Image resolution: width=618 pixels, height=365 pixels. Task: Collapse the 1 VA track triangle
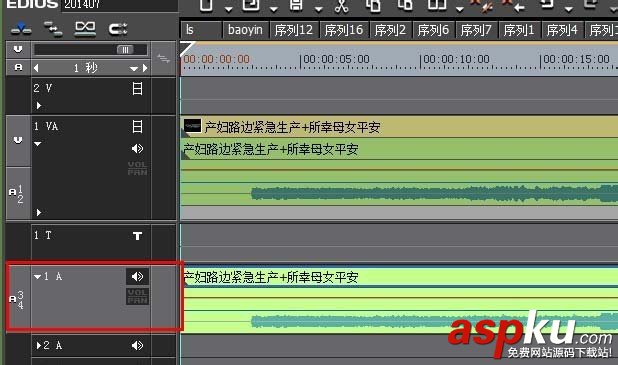tap(37, 144)
